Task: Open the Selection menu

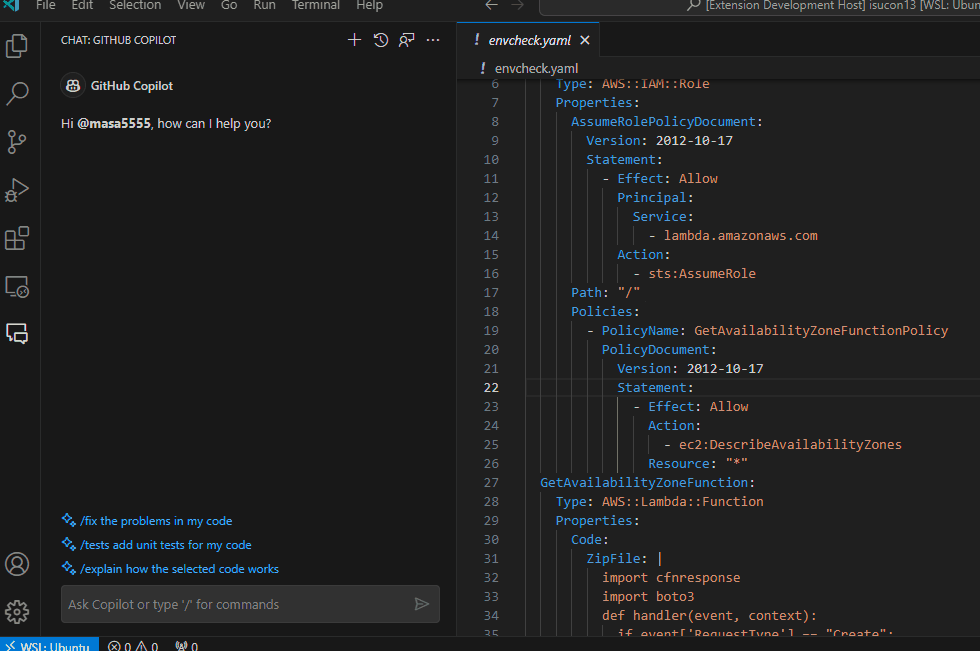Action: point(135,6)
